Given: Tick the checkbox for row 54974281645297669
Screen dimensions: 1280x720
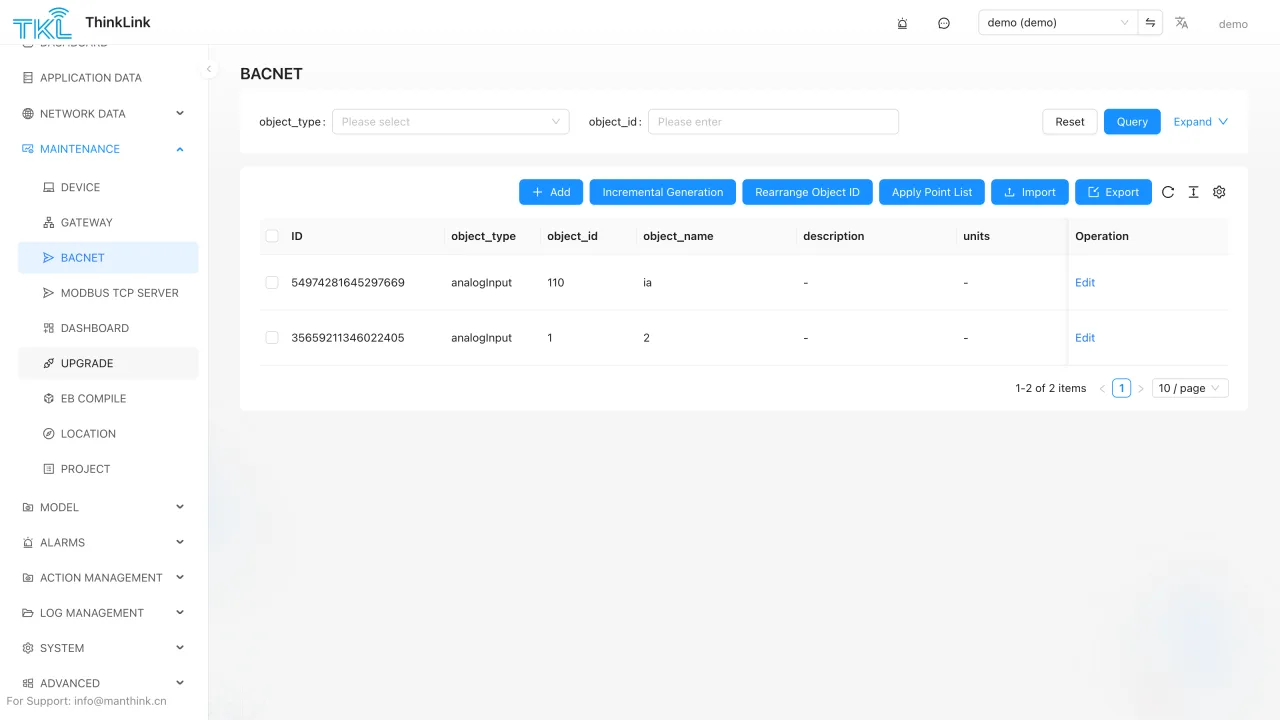Looking at the screenshot, I should [x=272, y=283].
